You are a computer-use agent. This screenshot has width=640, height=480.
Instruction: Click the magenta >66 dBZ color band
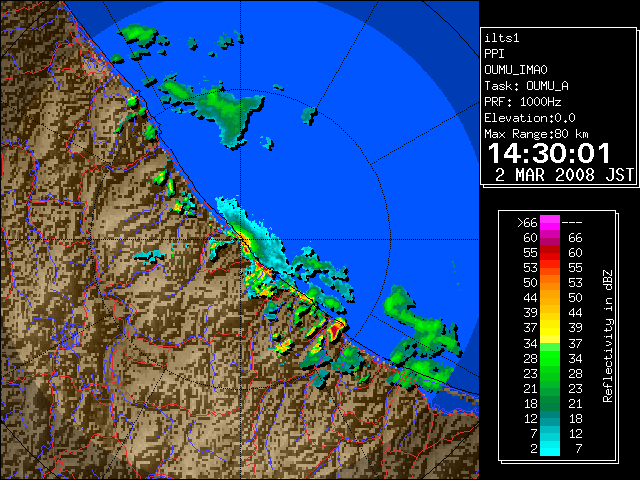click(x=550, y=222)
